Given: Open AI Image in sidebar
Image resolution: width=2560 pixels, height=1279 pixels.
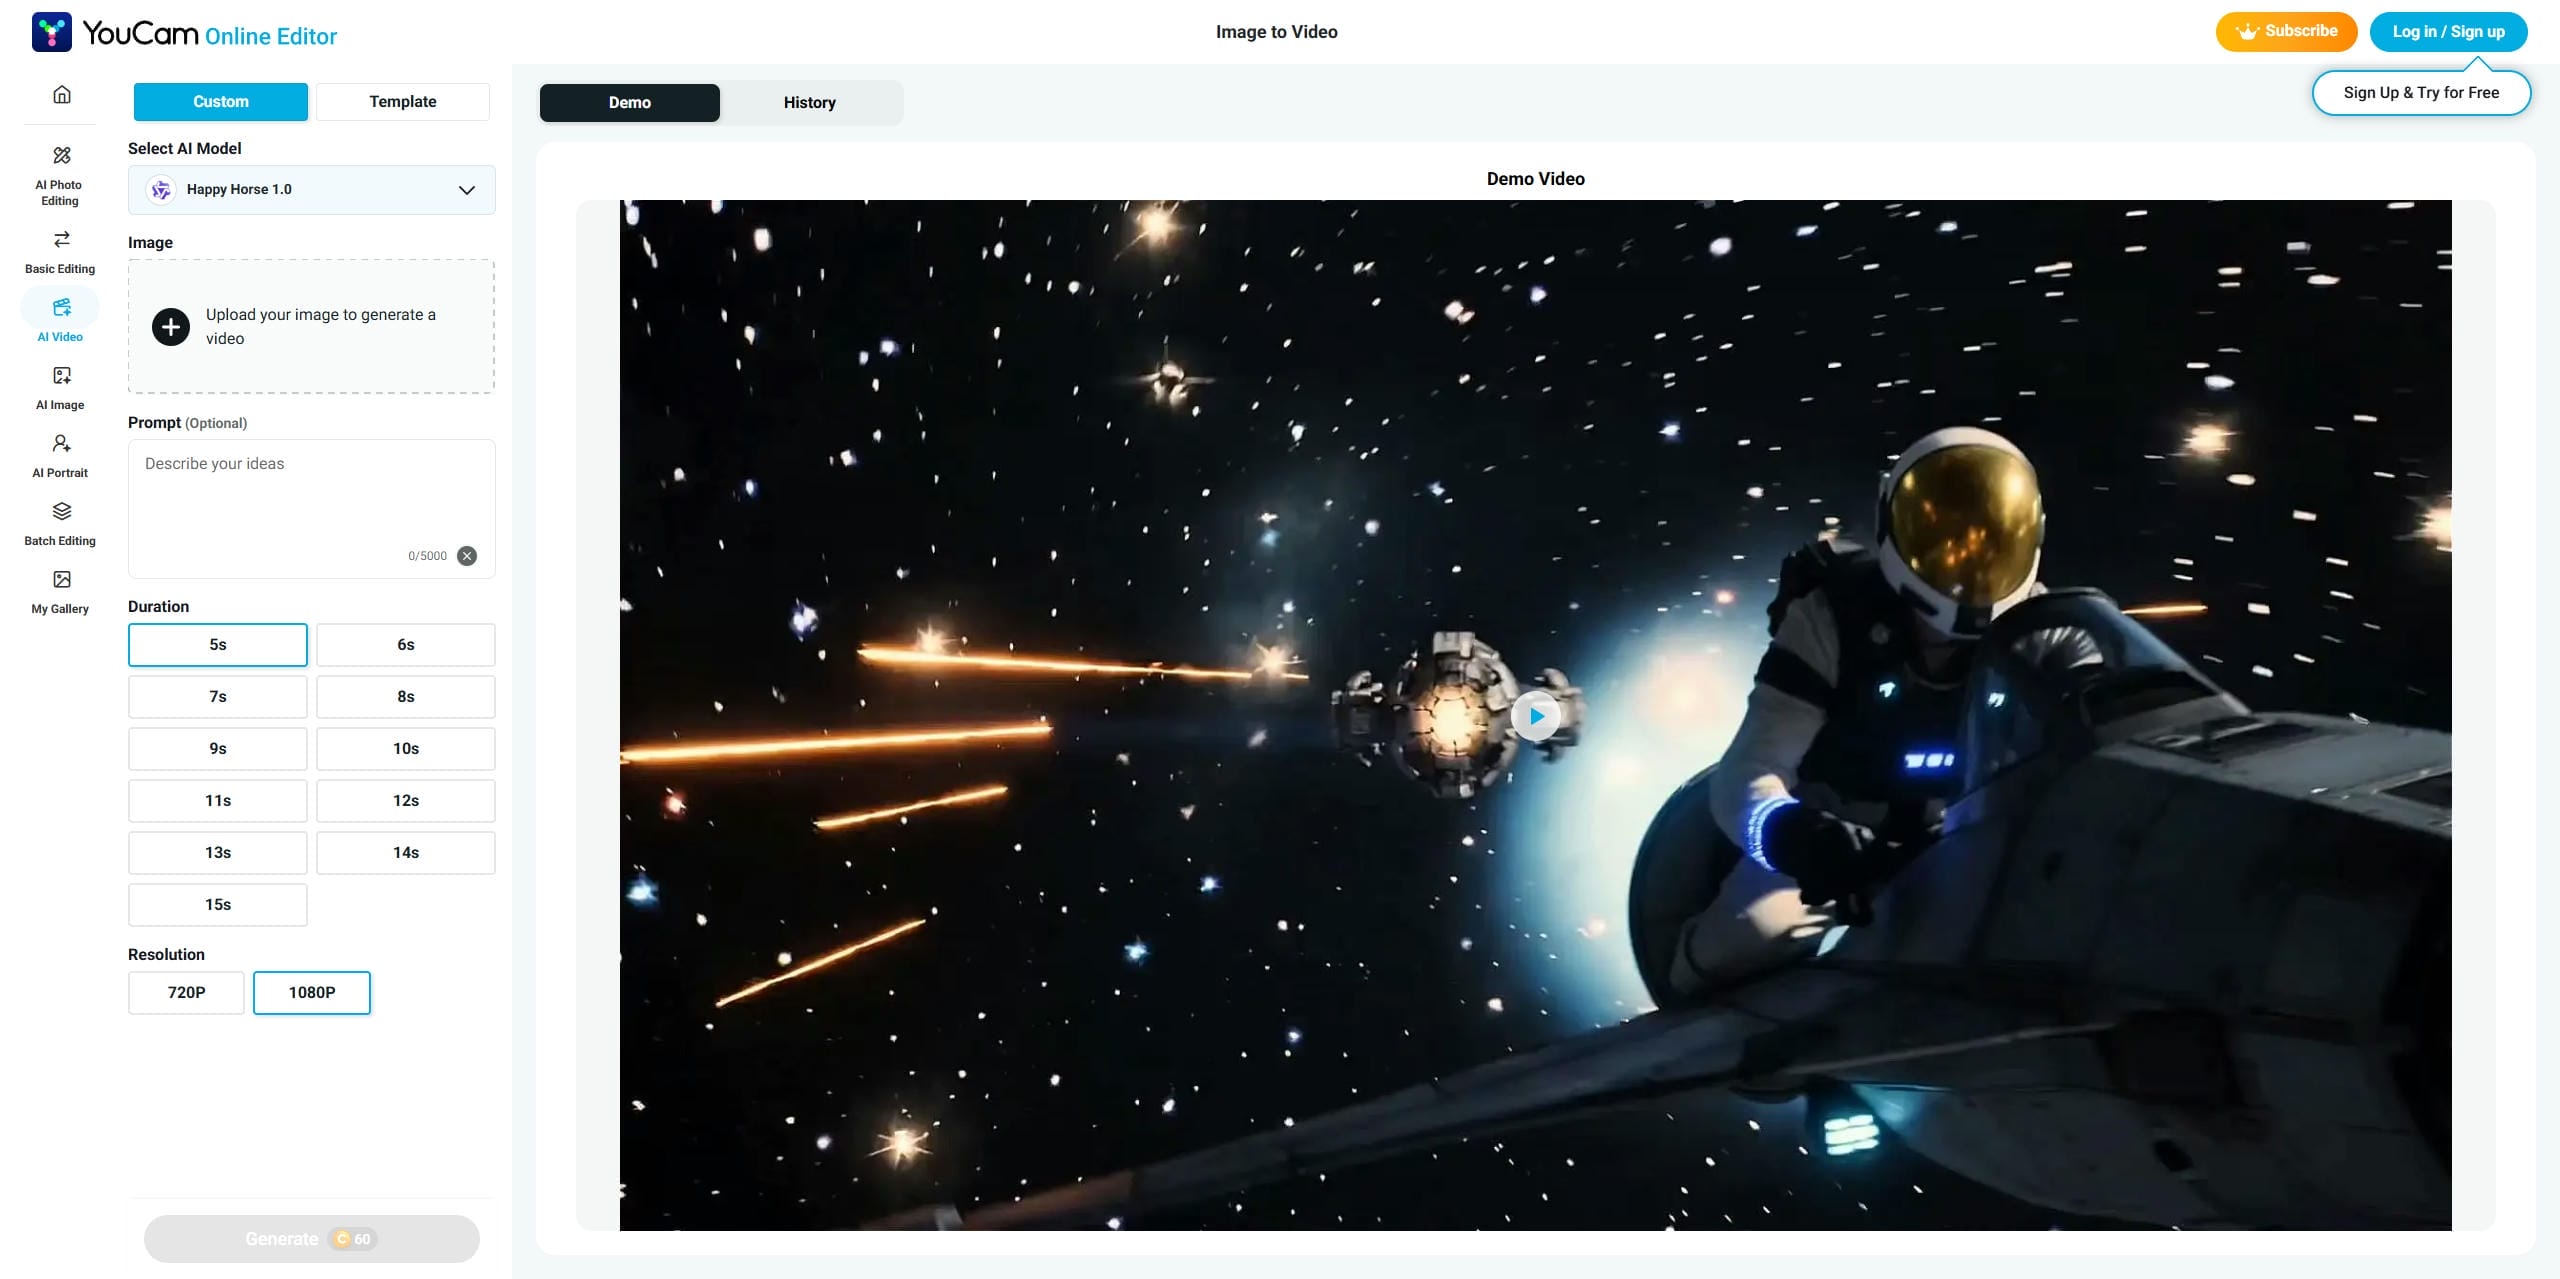Looking at the screenshot, I should (60, 388).
